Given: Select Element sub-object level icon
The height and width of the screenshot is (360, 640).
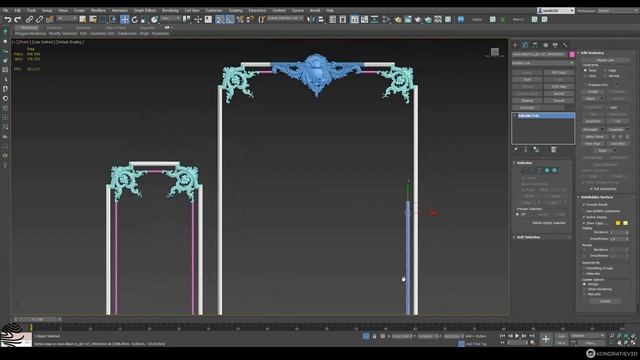Looking at the screenshot, I should [554, 170].
